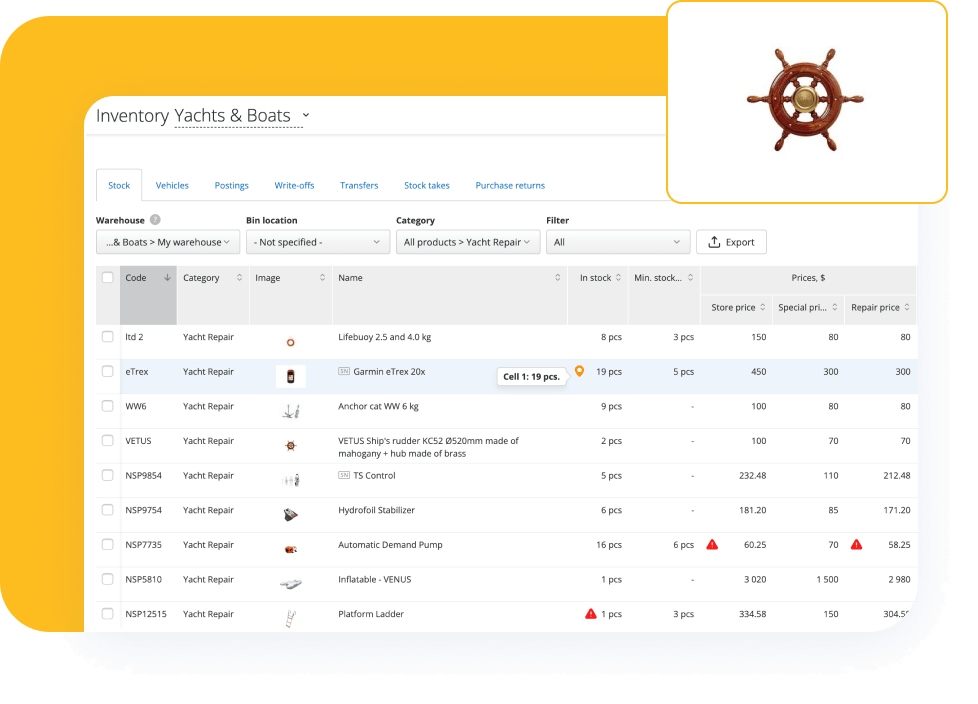This screenshot has width=978, height=704.
Task: Select all rows using the header checkbox
Action: (107, 278)
